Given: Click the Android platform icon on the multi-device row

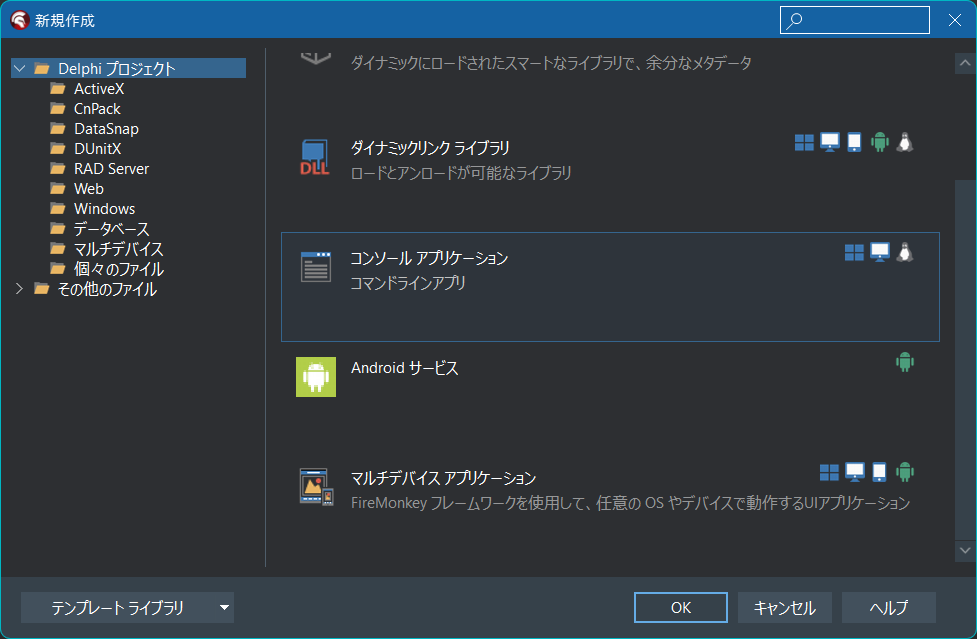Looking at the screenshot, I should click(x=904, y=472).
